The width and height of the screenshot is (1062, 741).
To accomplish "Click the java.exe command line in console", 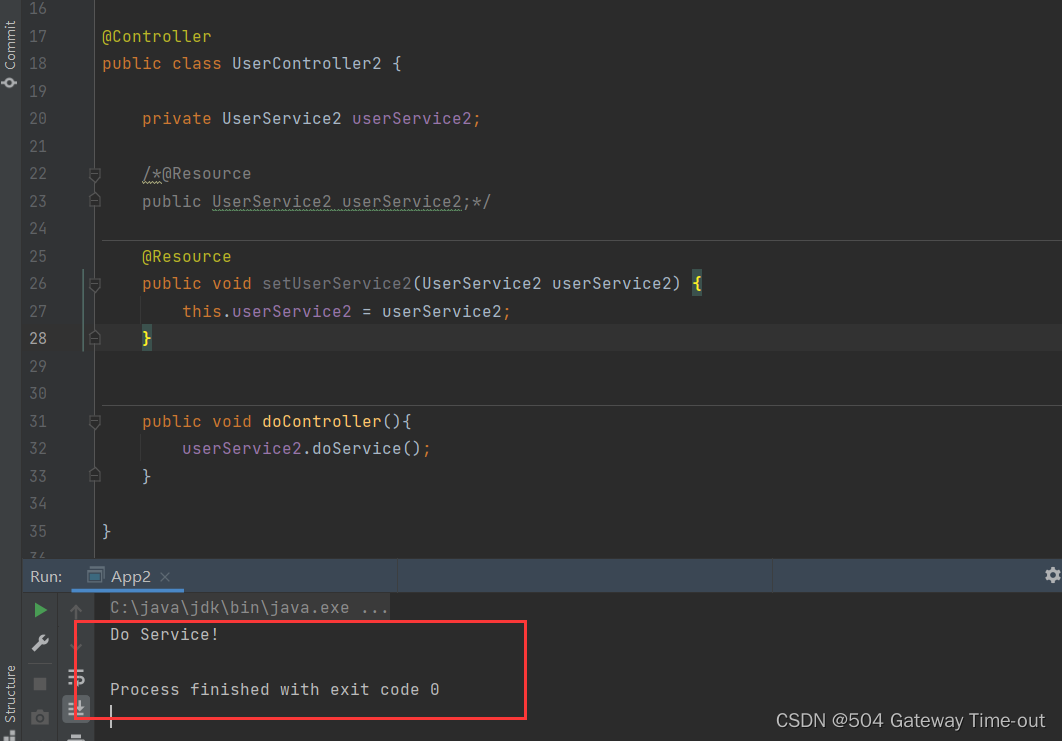I will pyautogui.click(x=249, y=608).
